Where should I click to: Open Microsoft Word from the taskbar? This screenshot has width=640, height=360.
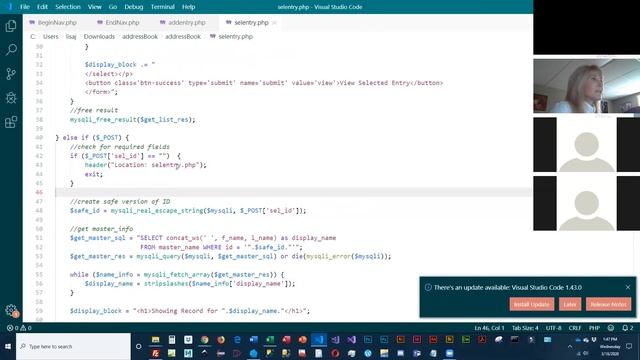253,340
